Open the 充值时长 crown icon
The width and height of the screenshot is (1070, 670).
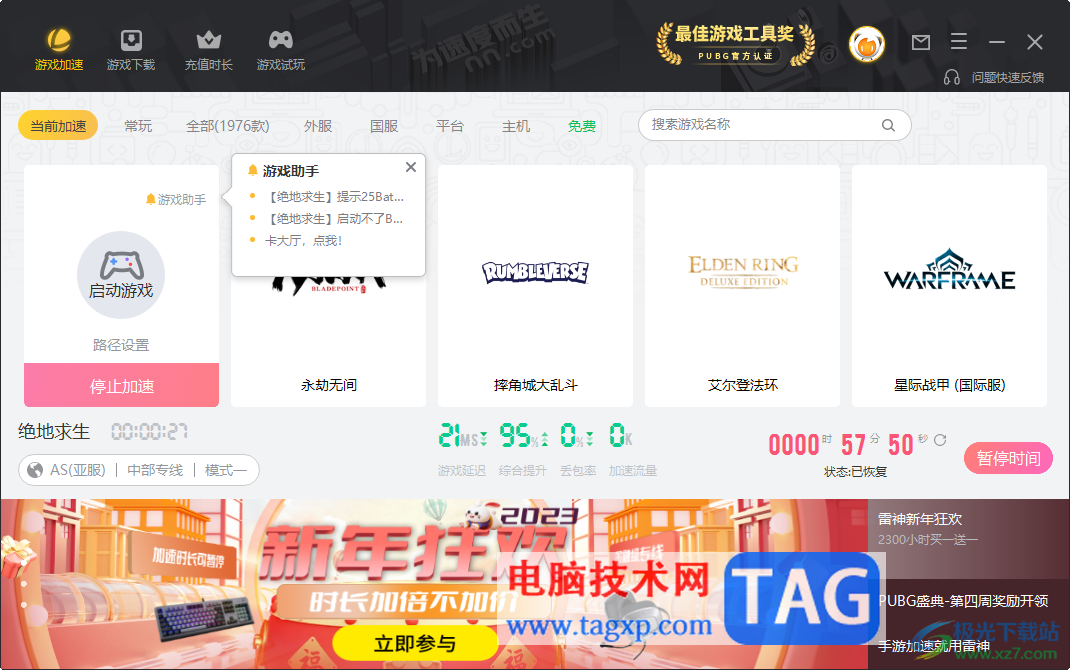(209, 40)
